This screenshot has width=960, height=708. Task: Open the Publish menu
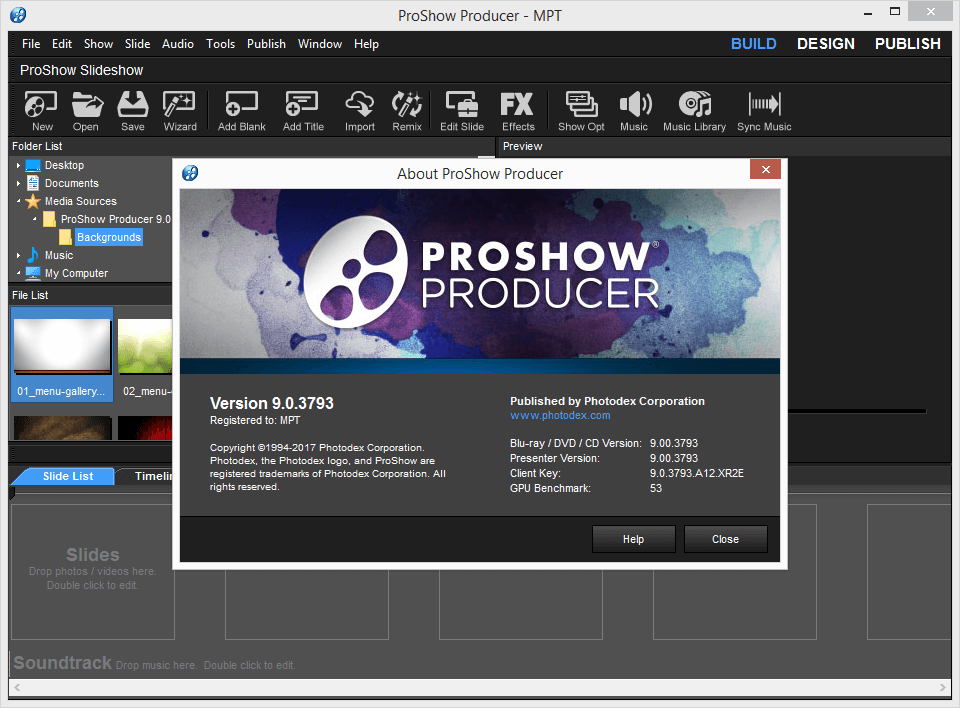tap(266, 44)
